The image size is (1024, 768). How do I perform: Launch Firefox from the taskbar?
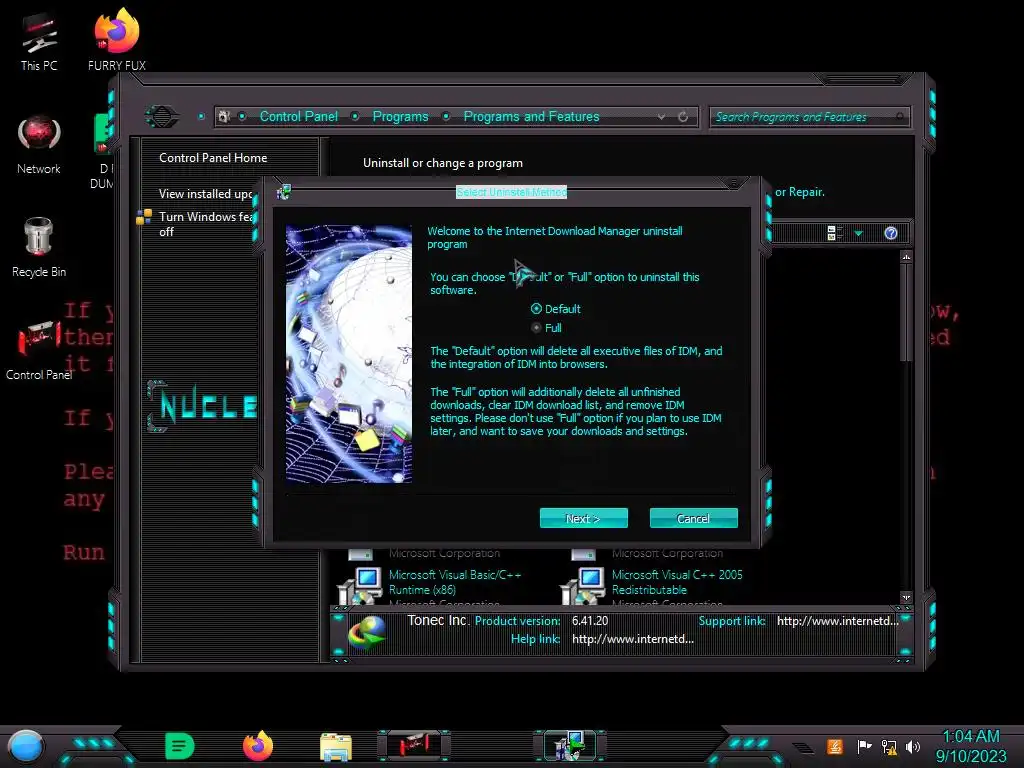(x=258, y=746)
